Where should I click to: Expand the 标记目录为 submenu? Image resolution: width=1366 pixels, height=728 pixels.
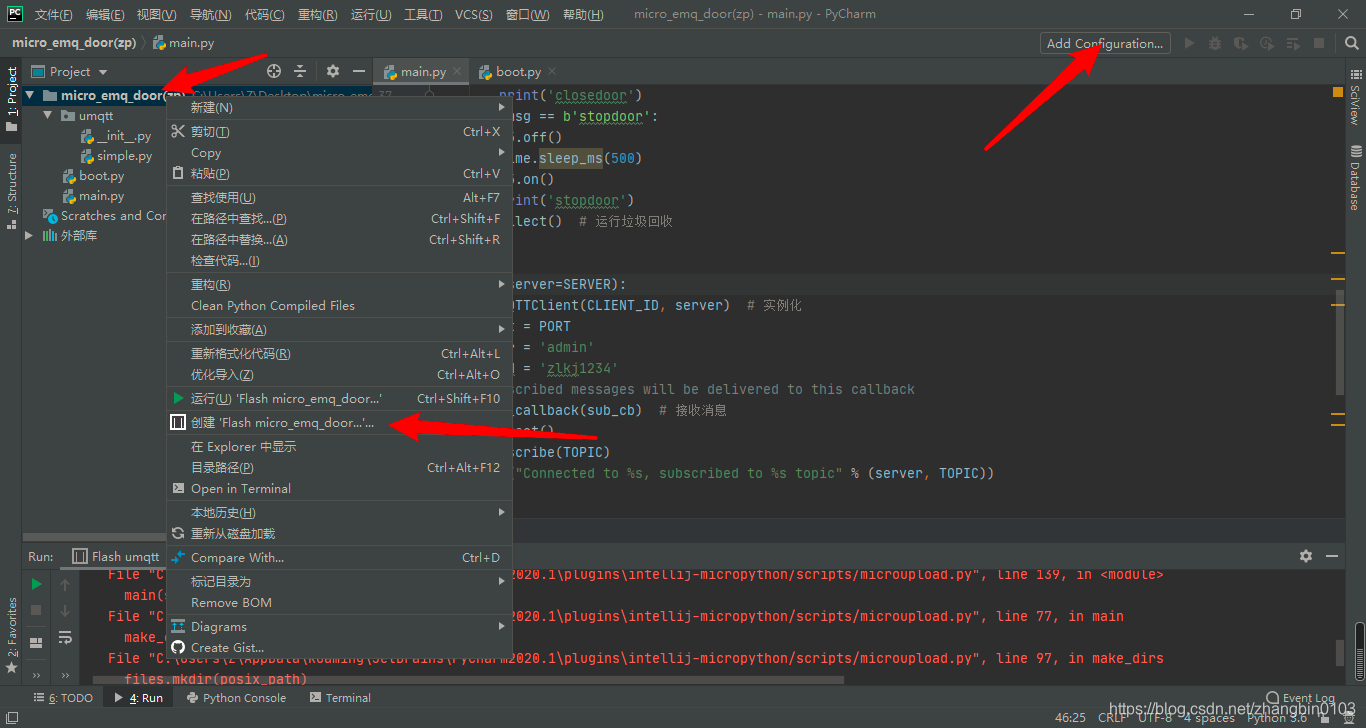339,582
